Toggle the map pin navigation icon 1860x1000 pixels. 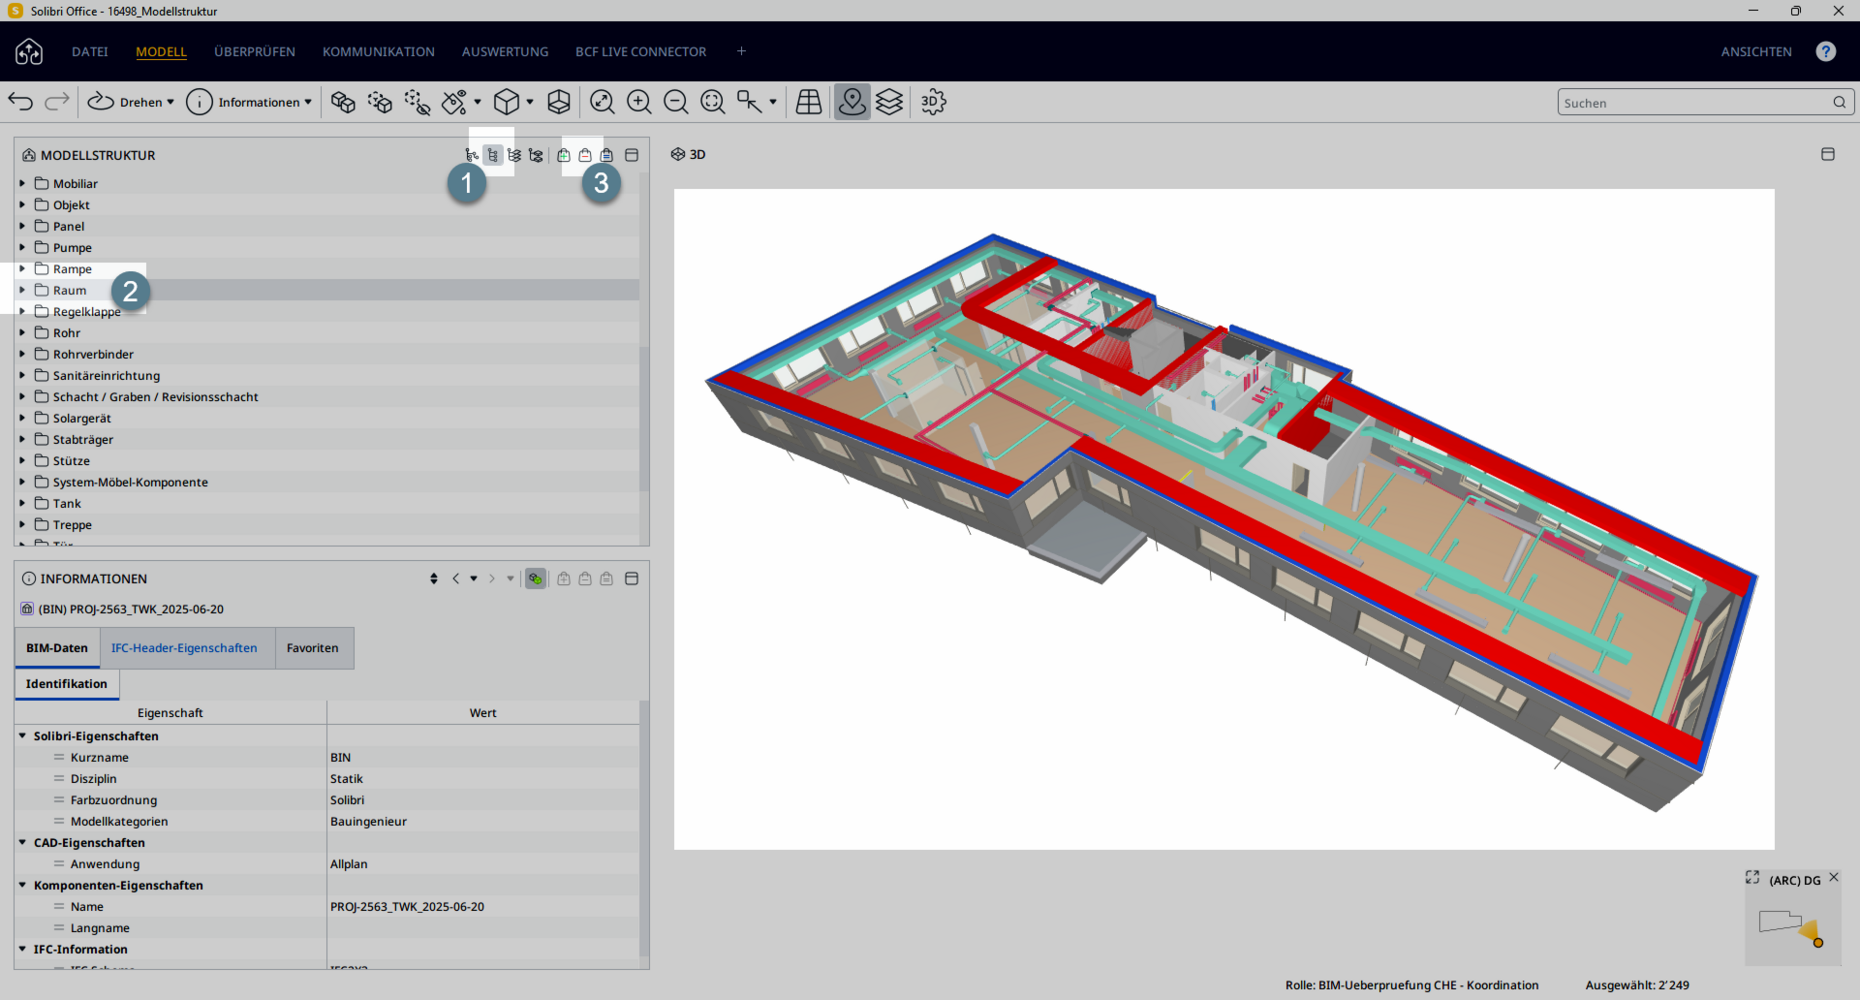pos(852,102)
